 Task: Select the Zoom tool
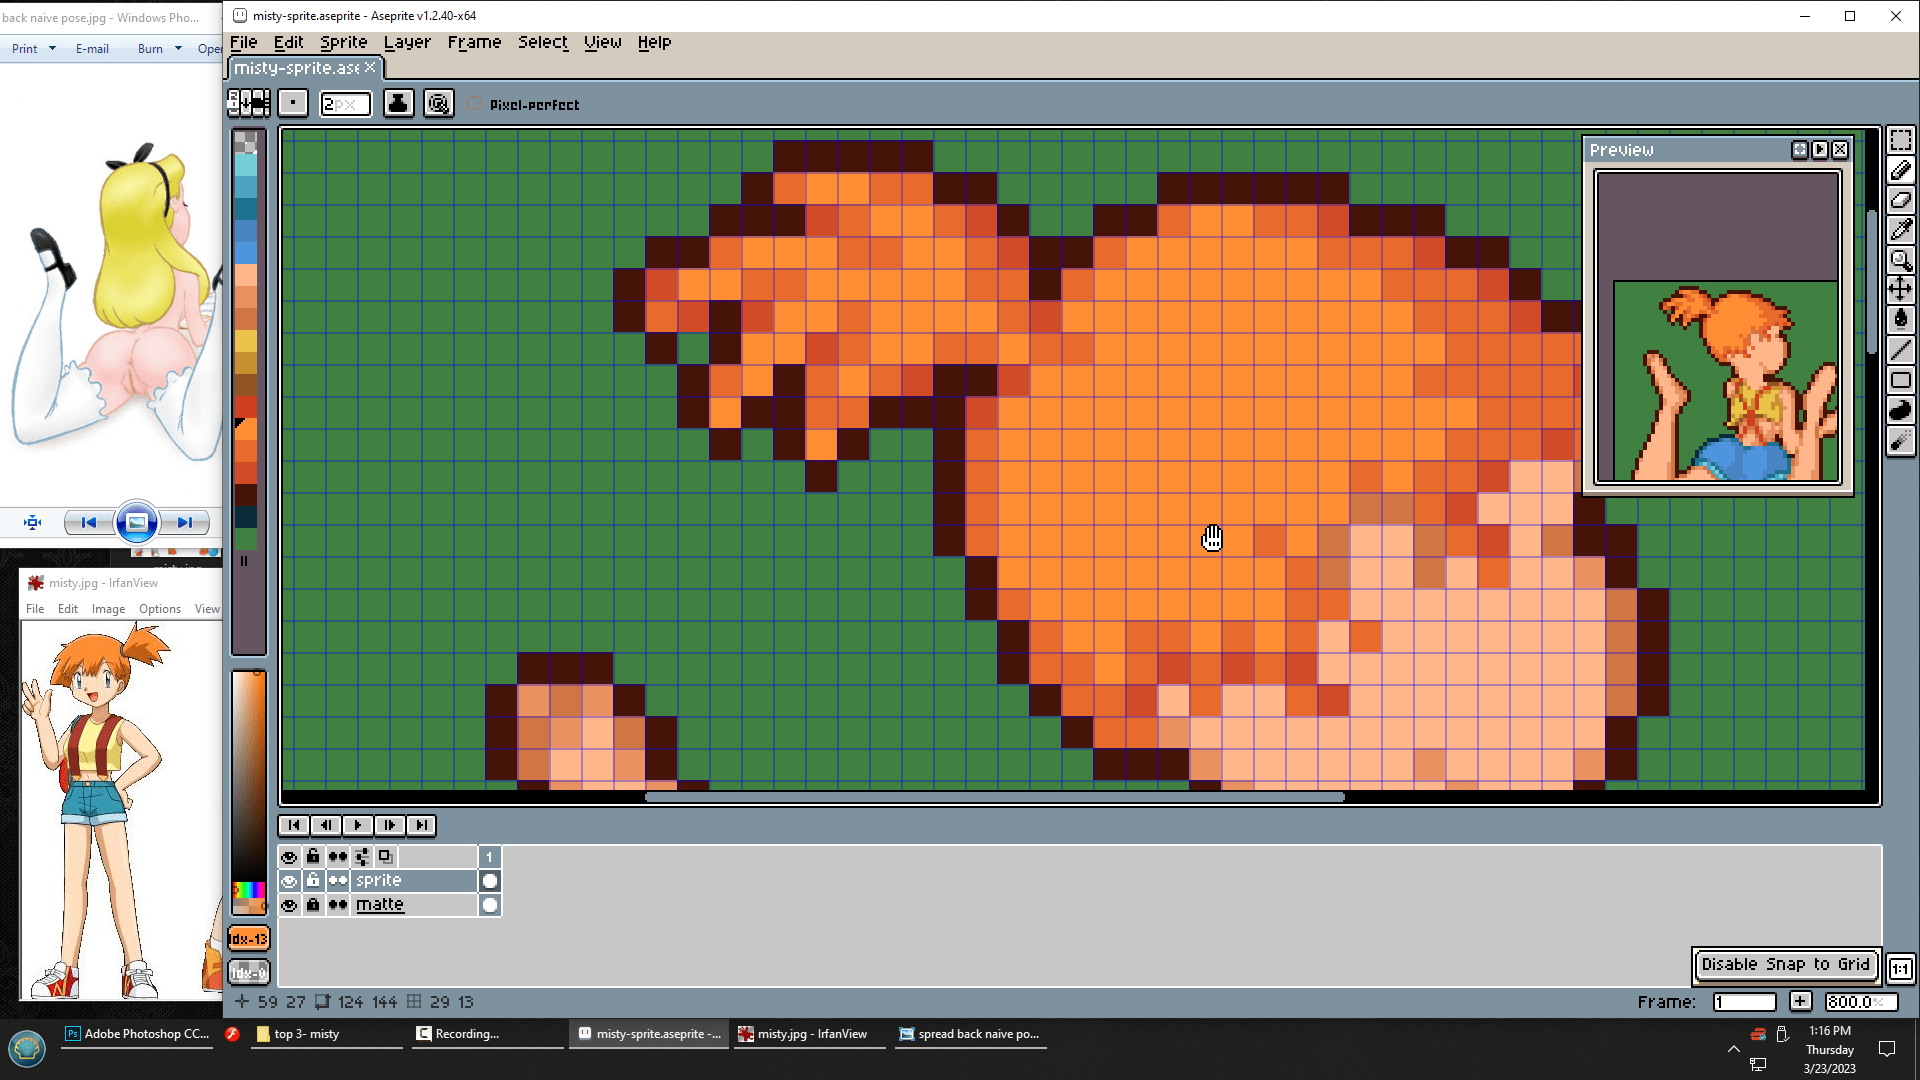(1900, 260)
